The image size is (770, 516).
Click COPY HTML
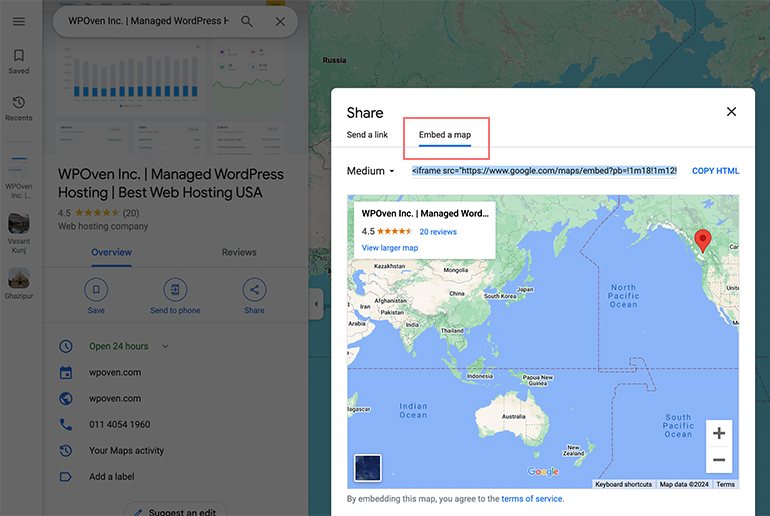coord(715,171)
